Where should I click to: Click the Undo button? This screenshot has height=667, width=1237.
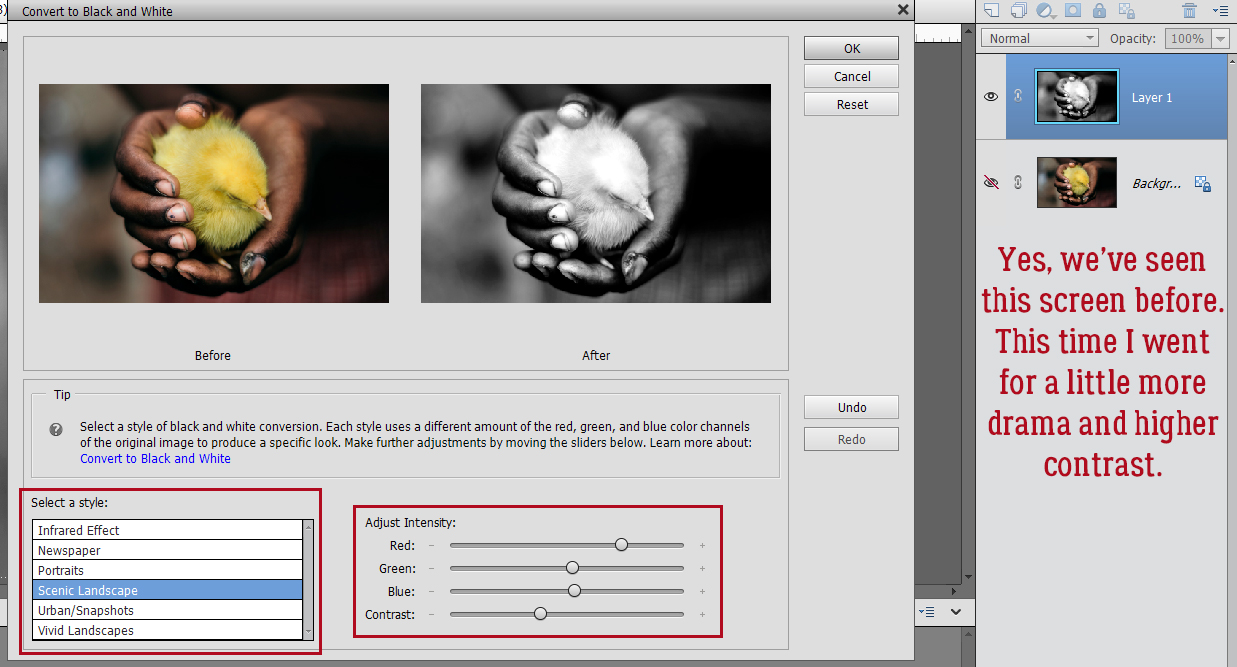coord(851,407)
